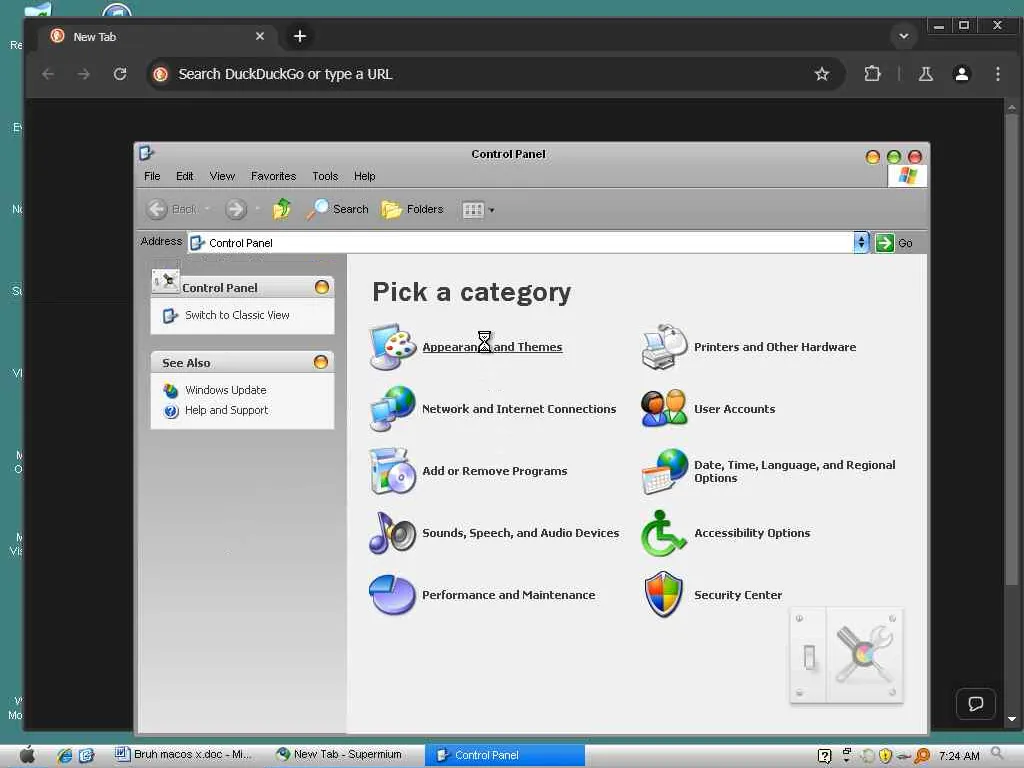Viewport: 1024px width, 768px height.
Task: Open Performance and Maintenance pie chart icon
Action: (392, 595)
